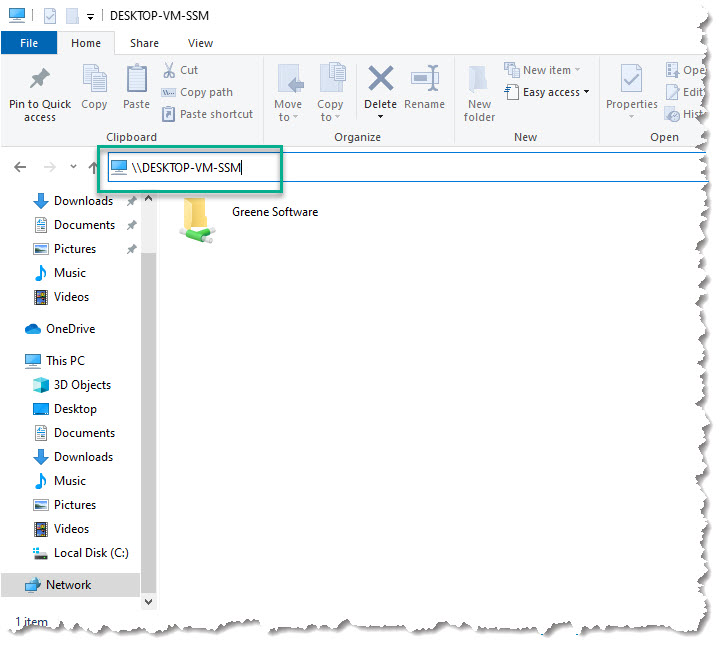The image size is (723, 648).
Task: Open the recent locations chevron beside Forward
Action: 73,167
